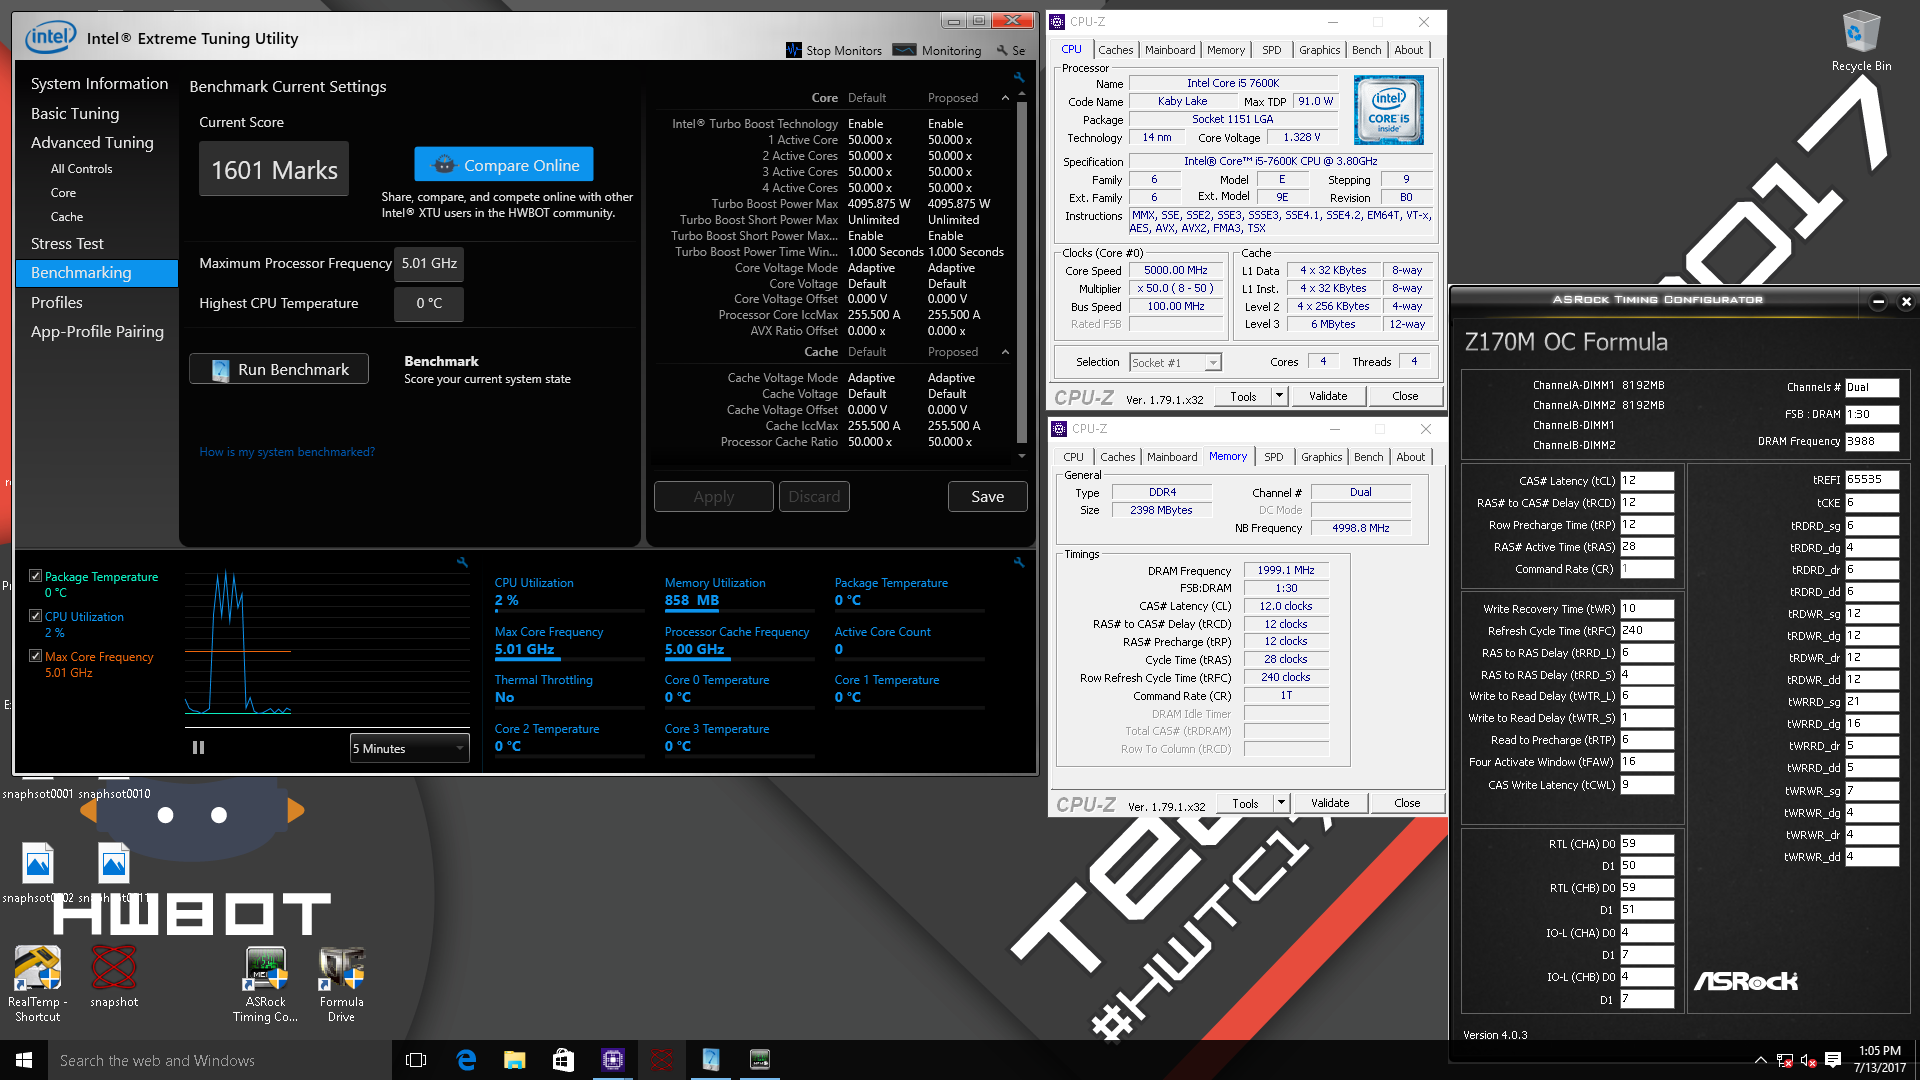Open the Tools dropdown arrow in lower CPU-Z

(x=1281, y=803)
